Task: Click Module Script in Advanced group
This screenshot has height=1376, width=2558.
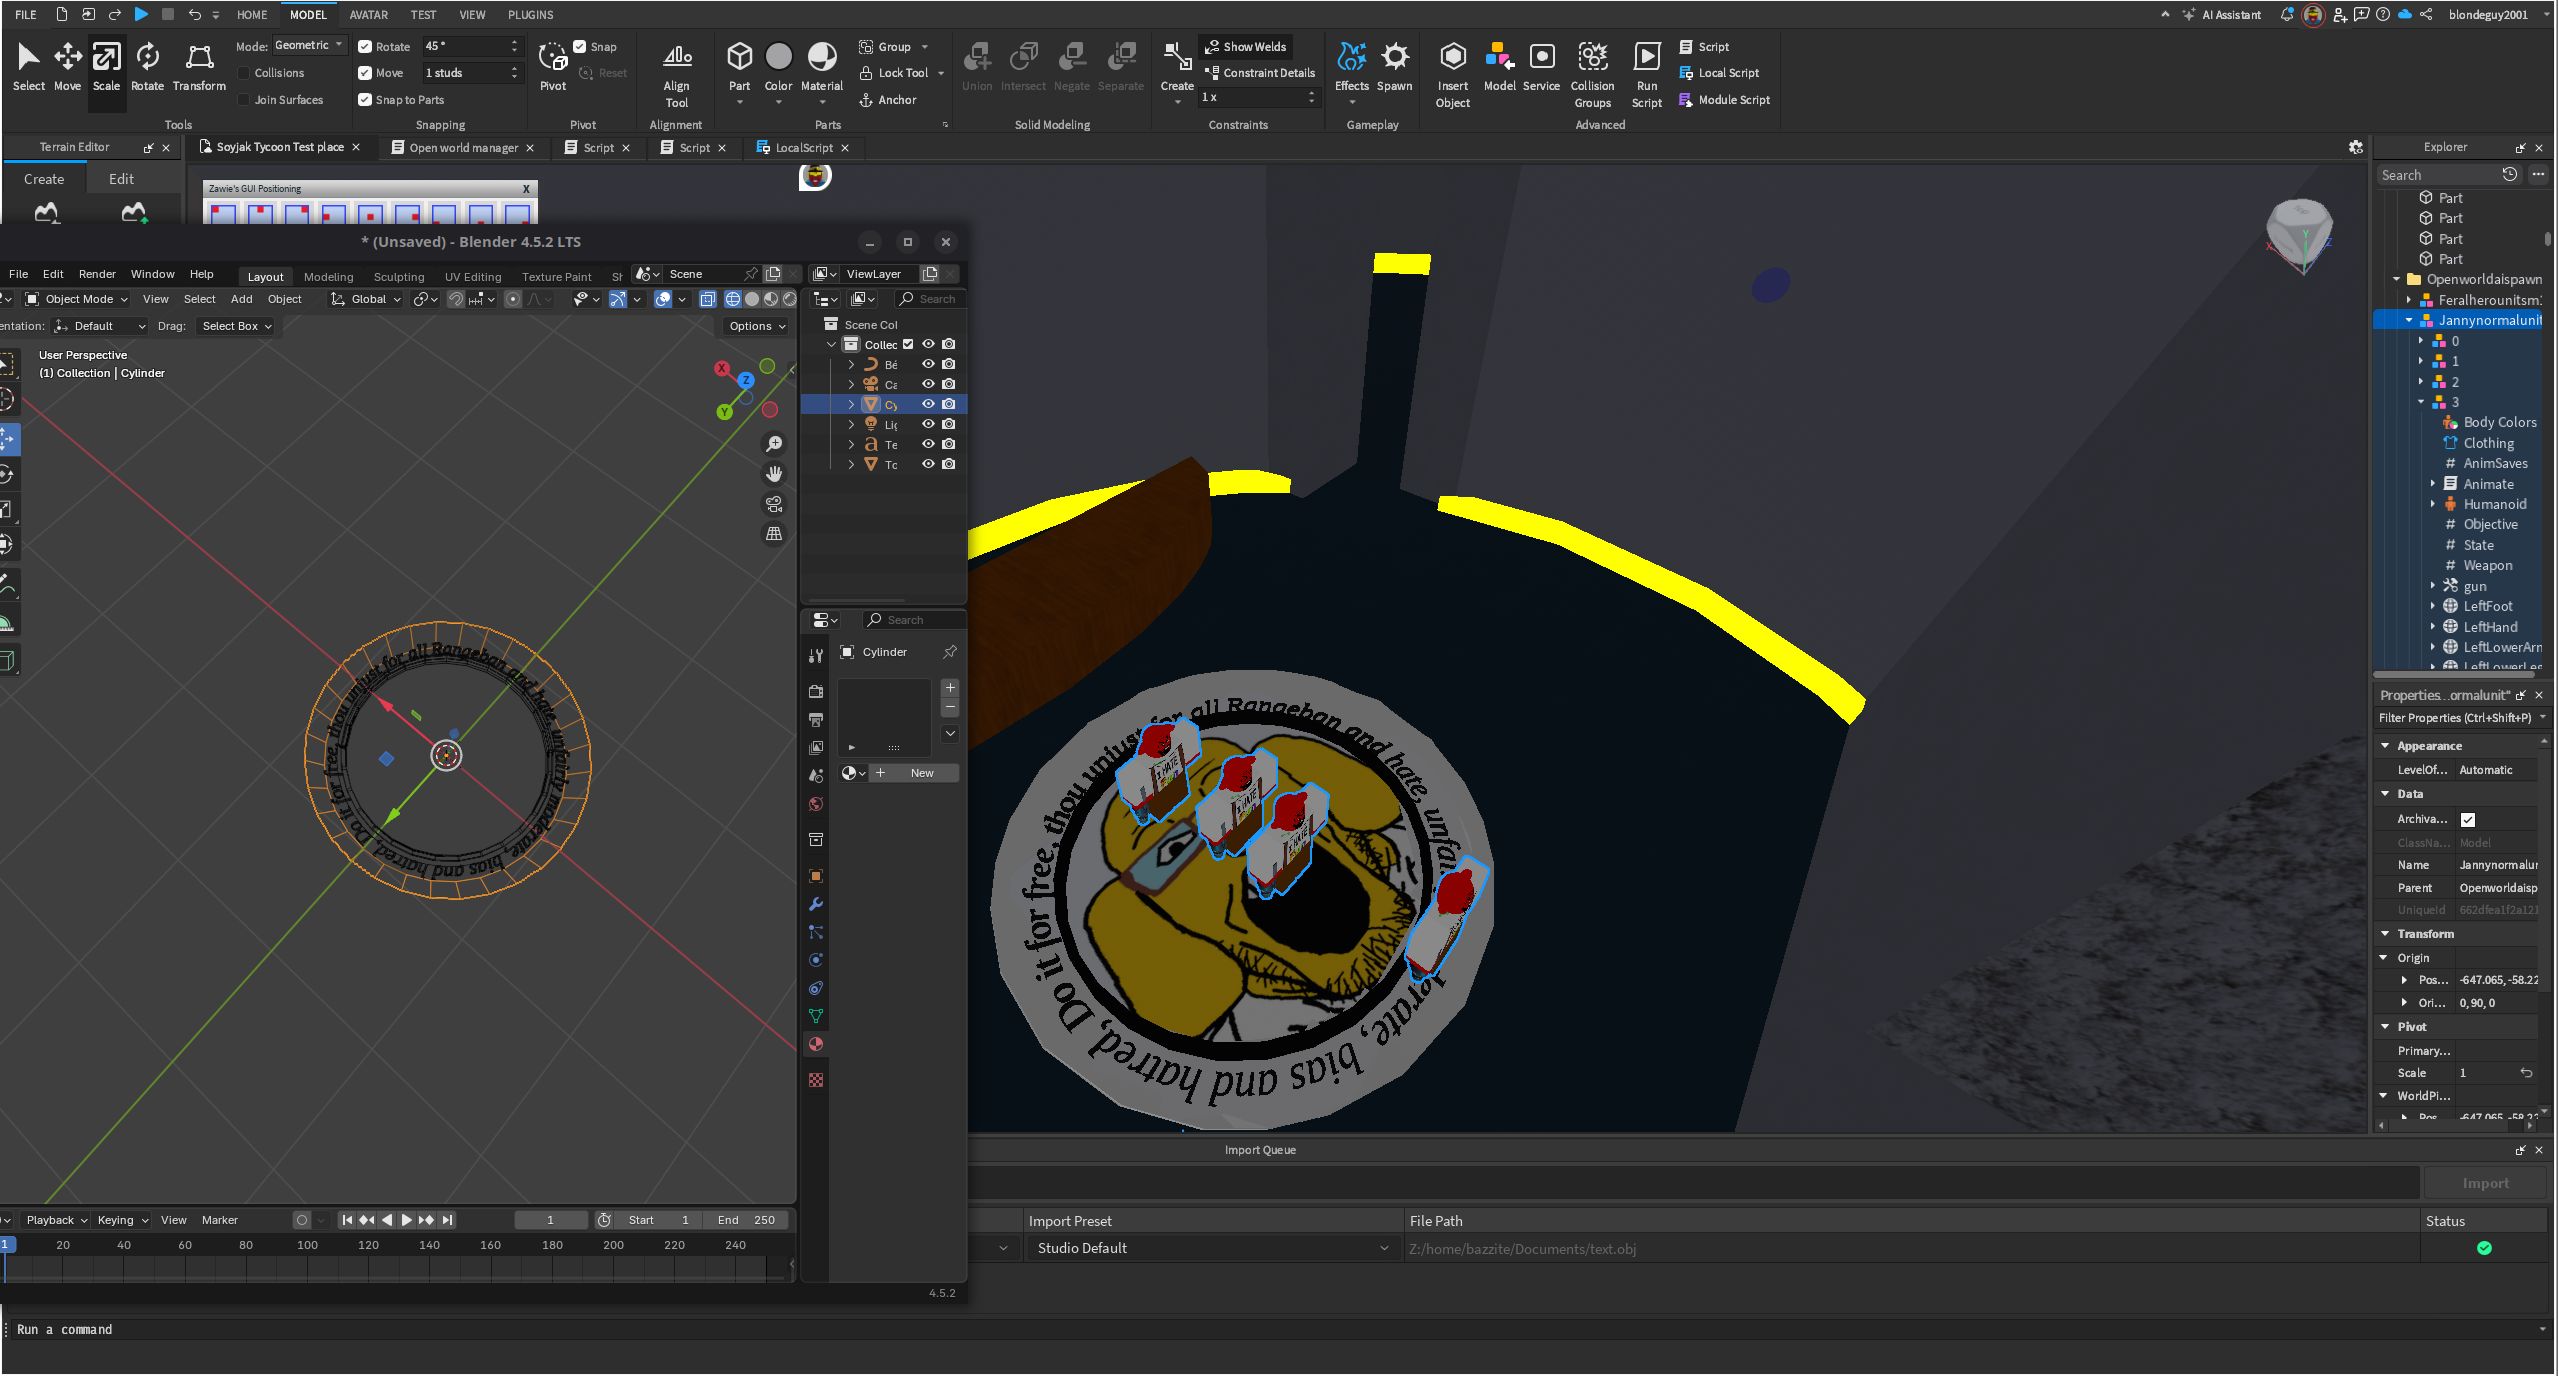Action: 1725,100
